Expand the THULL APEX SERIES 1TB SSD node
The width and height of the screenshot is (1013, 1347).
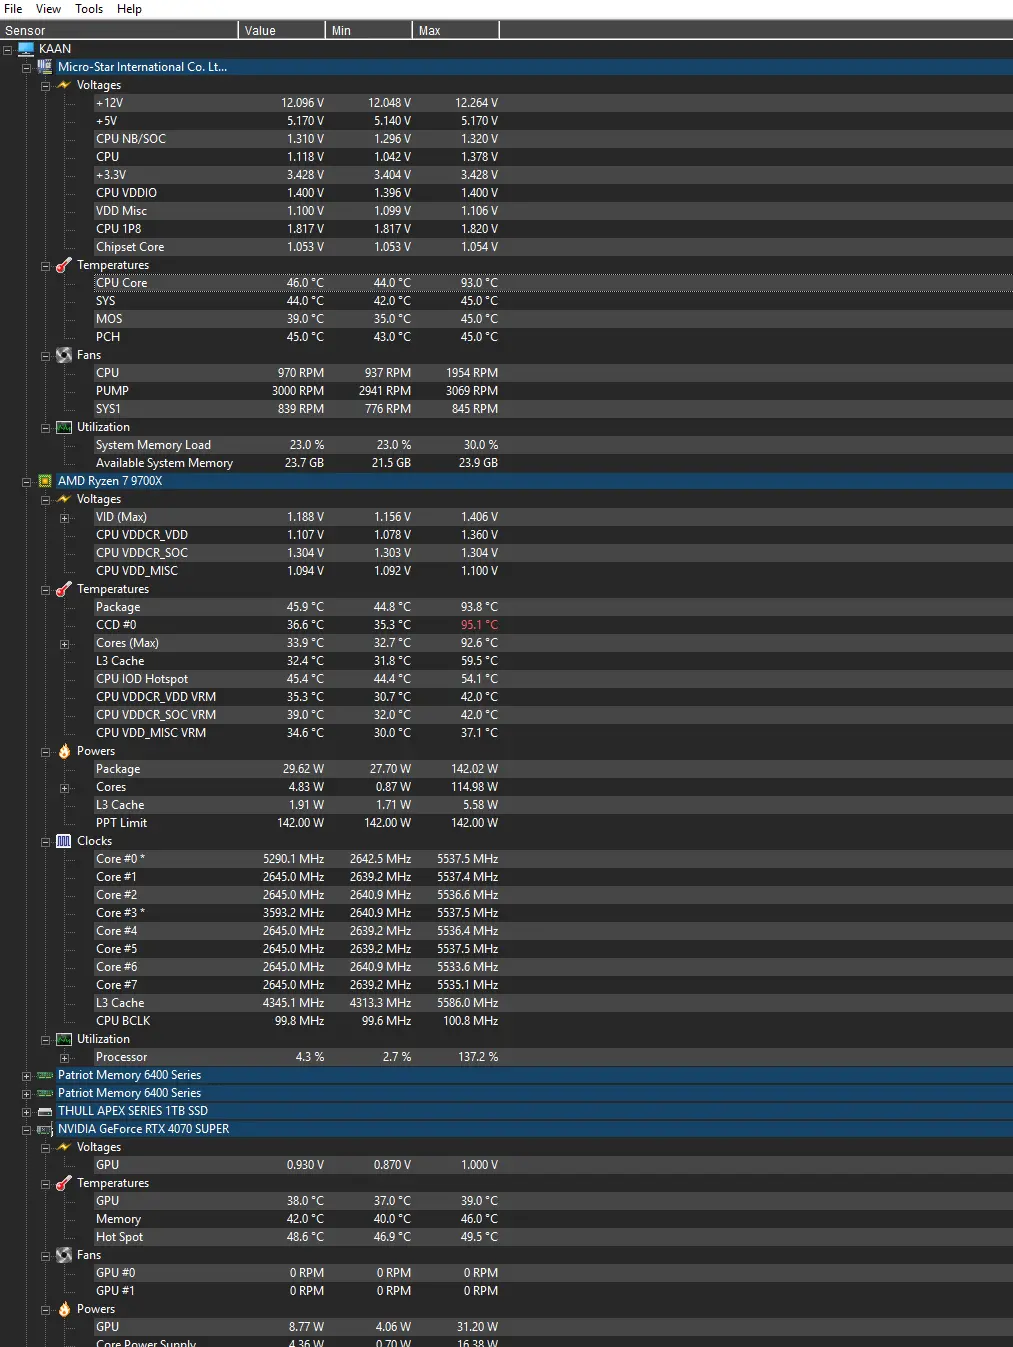27,1111
